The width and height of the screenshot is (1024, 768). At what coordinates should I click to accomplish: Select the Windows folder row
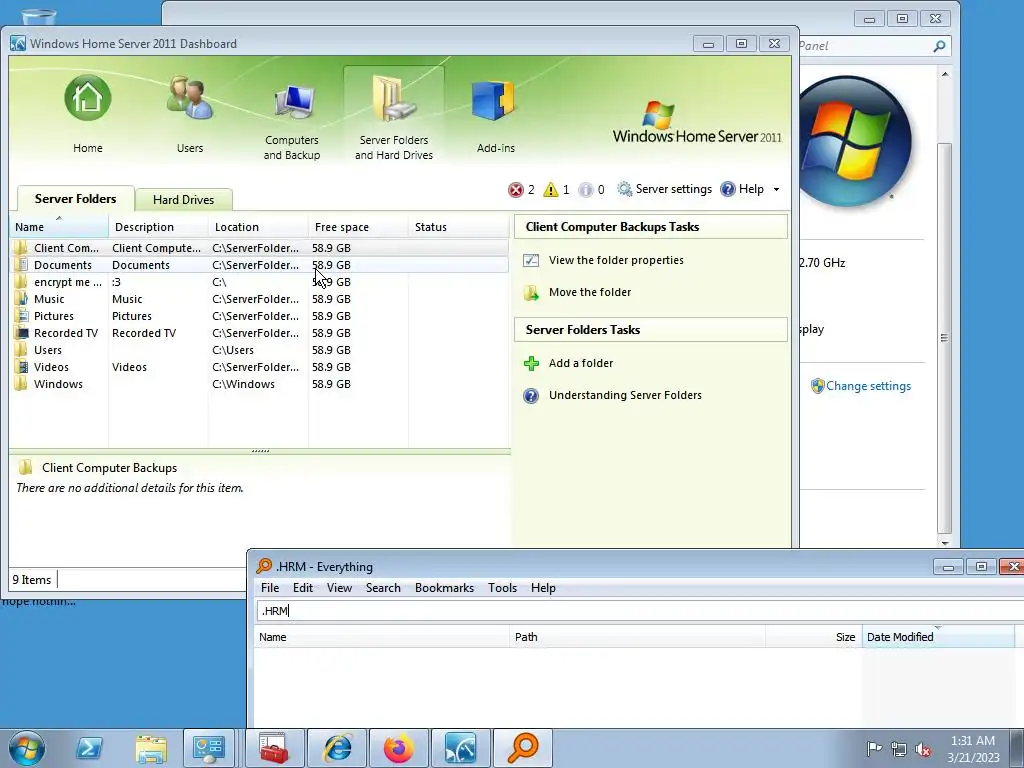click(x=259, y=383)
